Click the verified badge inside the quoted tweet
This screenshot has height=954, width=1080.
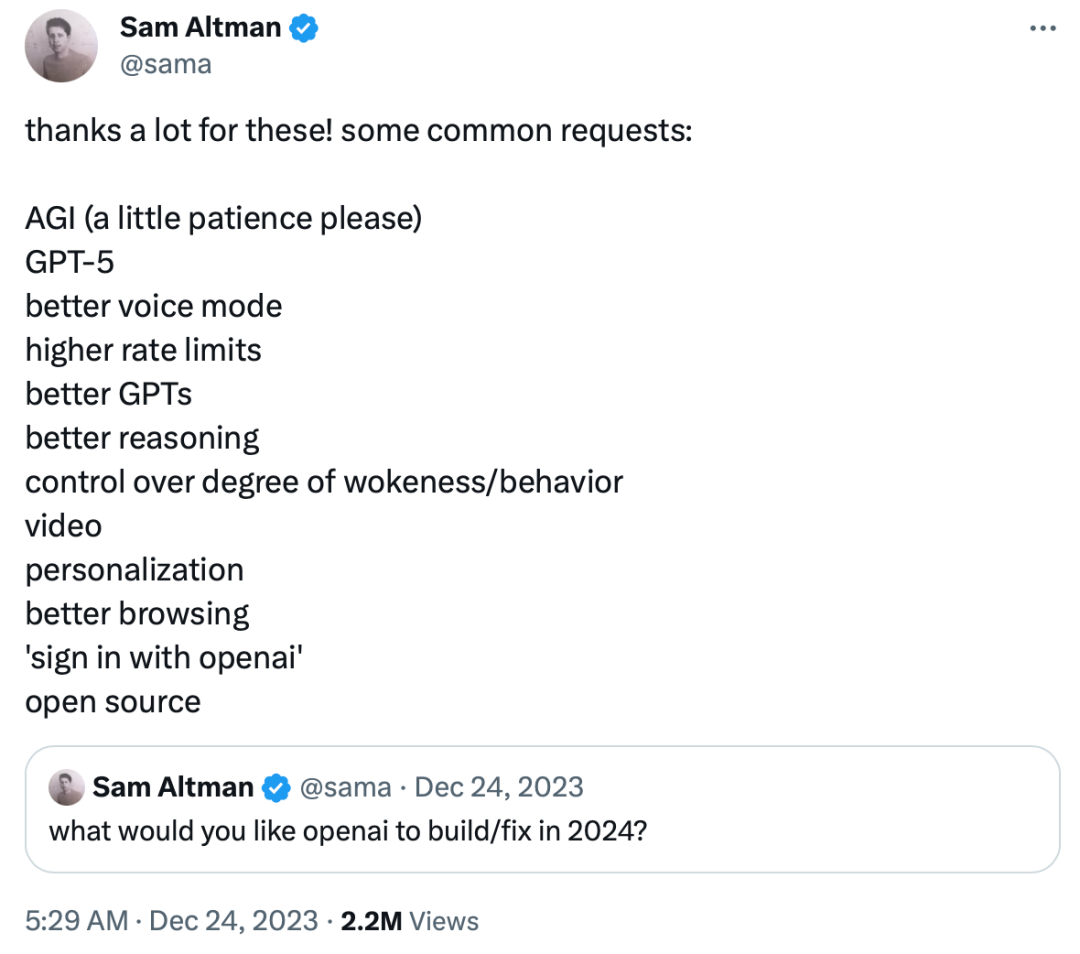[276, 788]
